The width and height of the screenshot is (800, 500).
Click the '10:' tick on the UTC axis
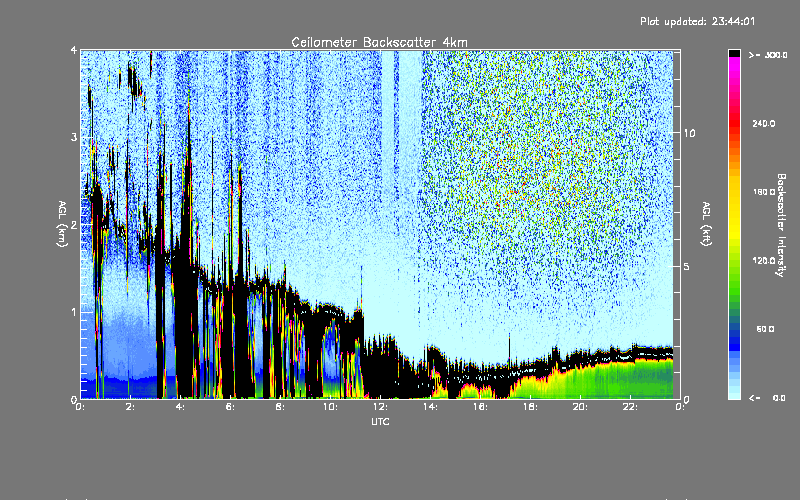point(330,407)
